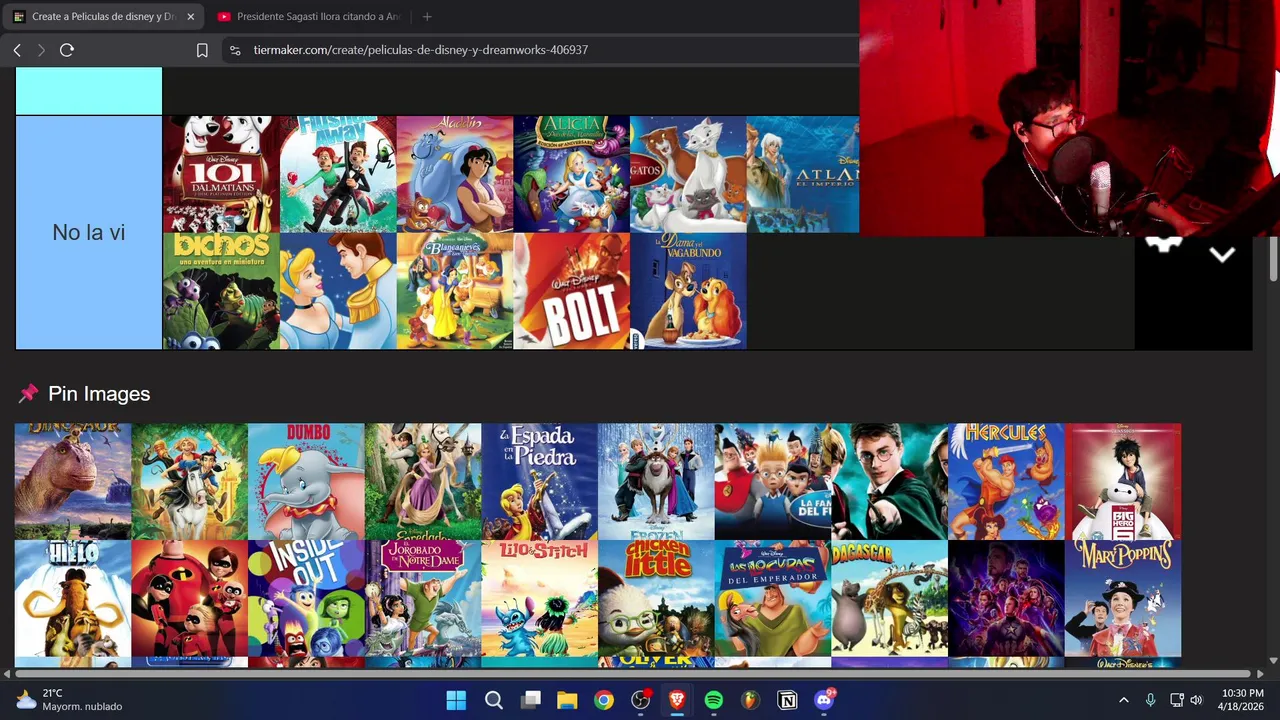Open Windows taskbar search
This screenshot has height=720, width=1280.
pyautogui.click(x=493, y=700)
